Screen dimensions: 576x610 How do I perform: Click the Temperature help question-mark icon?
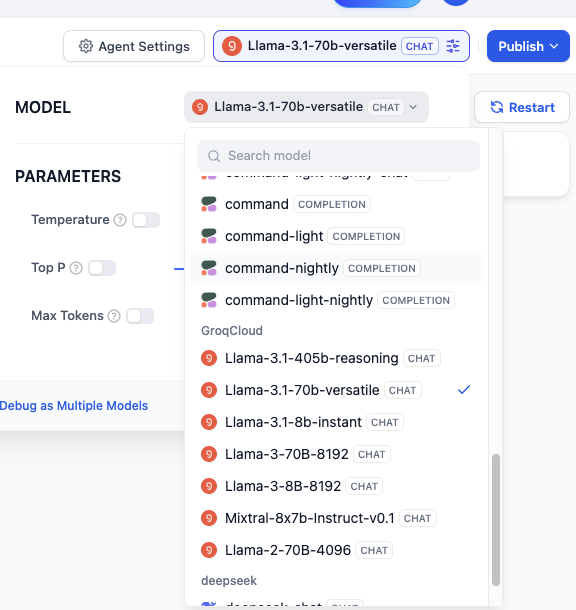pyautogui.click(x=120, y=220)
